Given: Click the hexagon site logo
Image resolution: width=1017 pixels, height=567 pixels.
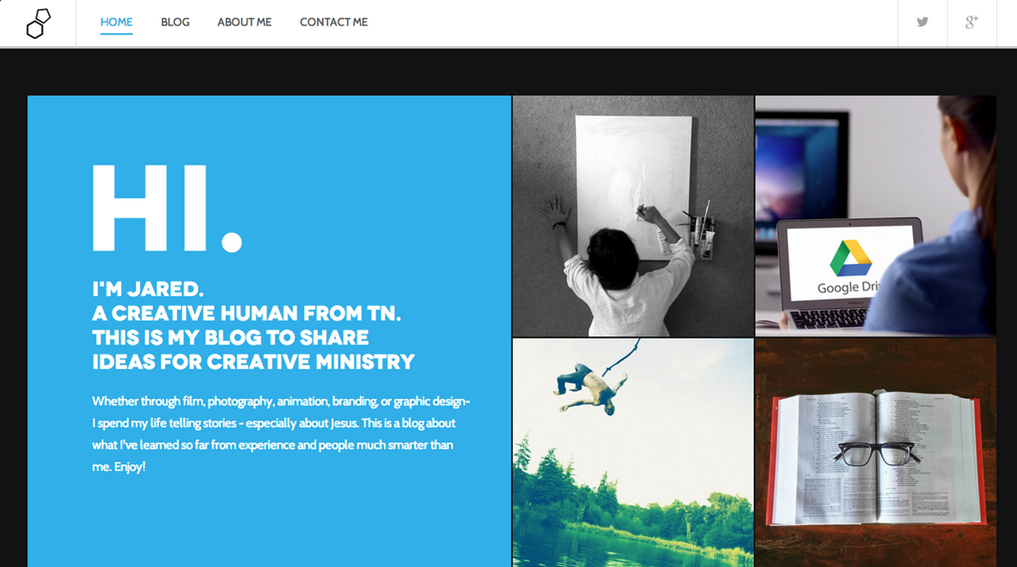Looking at the screenshot, I should click(x=38, y=23).
